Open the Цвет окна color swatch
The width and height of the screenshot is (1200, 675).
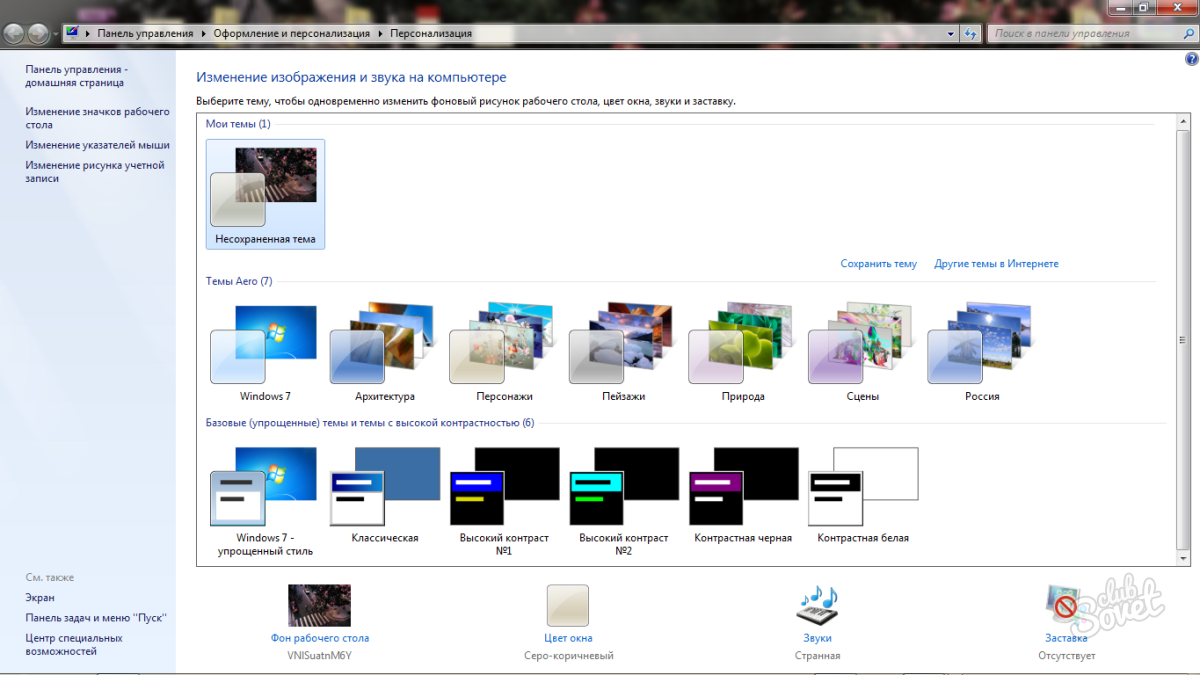(x=567, y=606)
